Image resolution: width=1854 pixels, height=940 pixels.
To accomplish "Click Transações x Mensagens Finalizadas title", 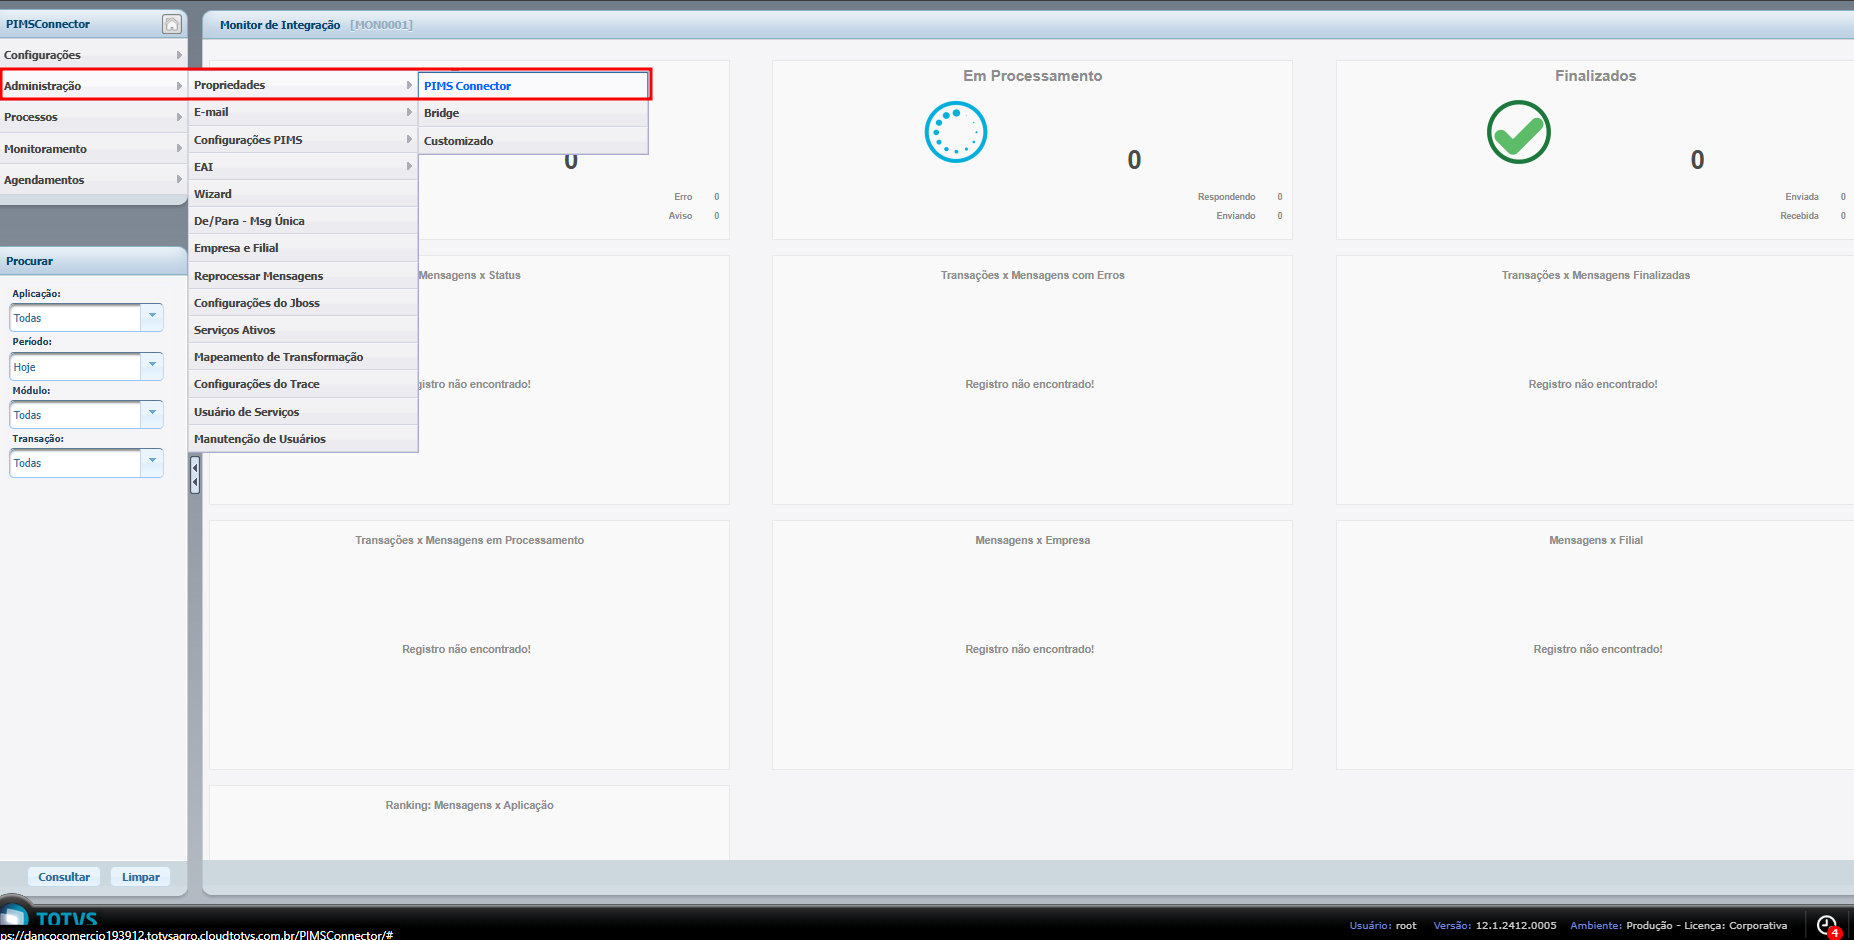I will coord(1596,275).
